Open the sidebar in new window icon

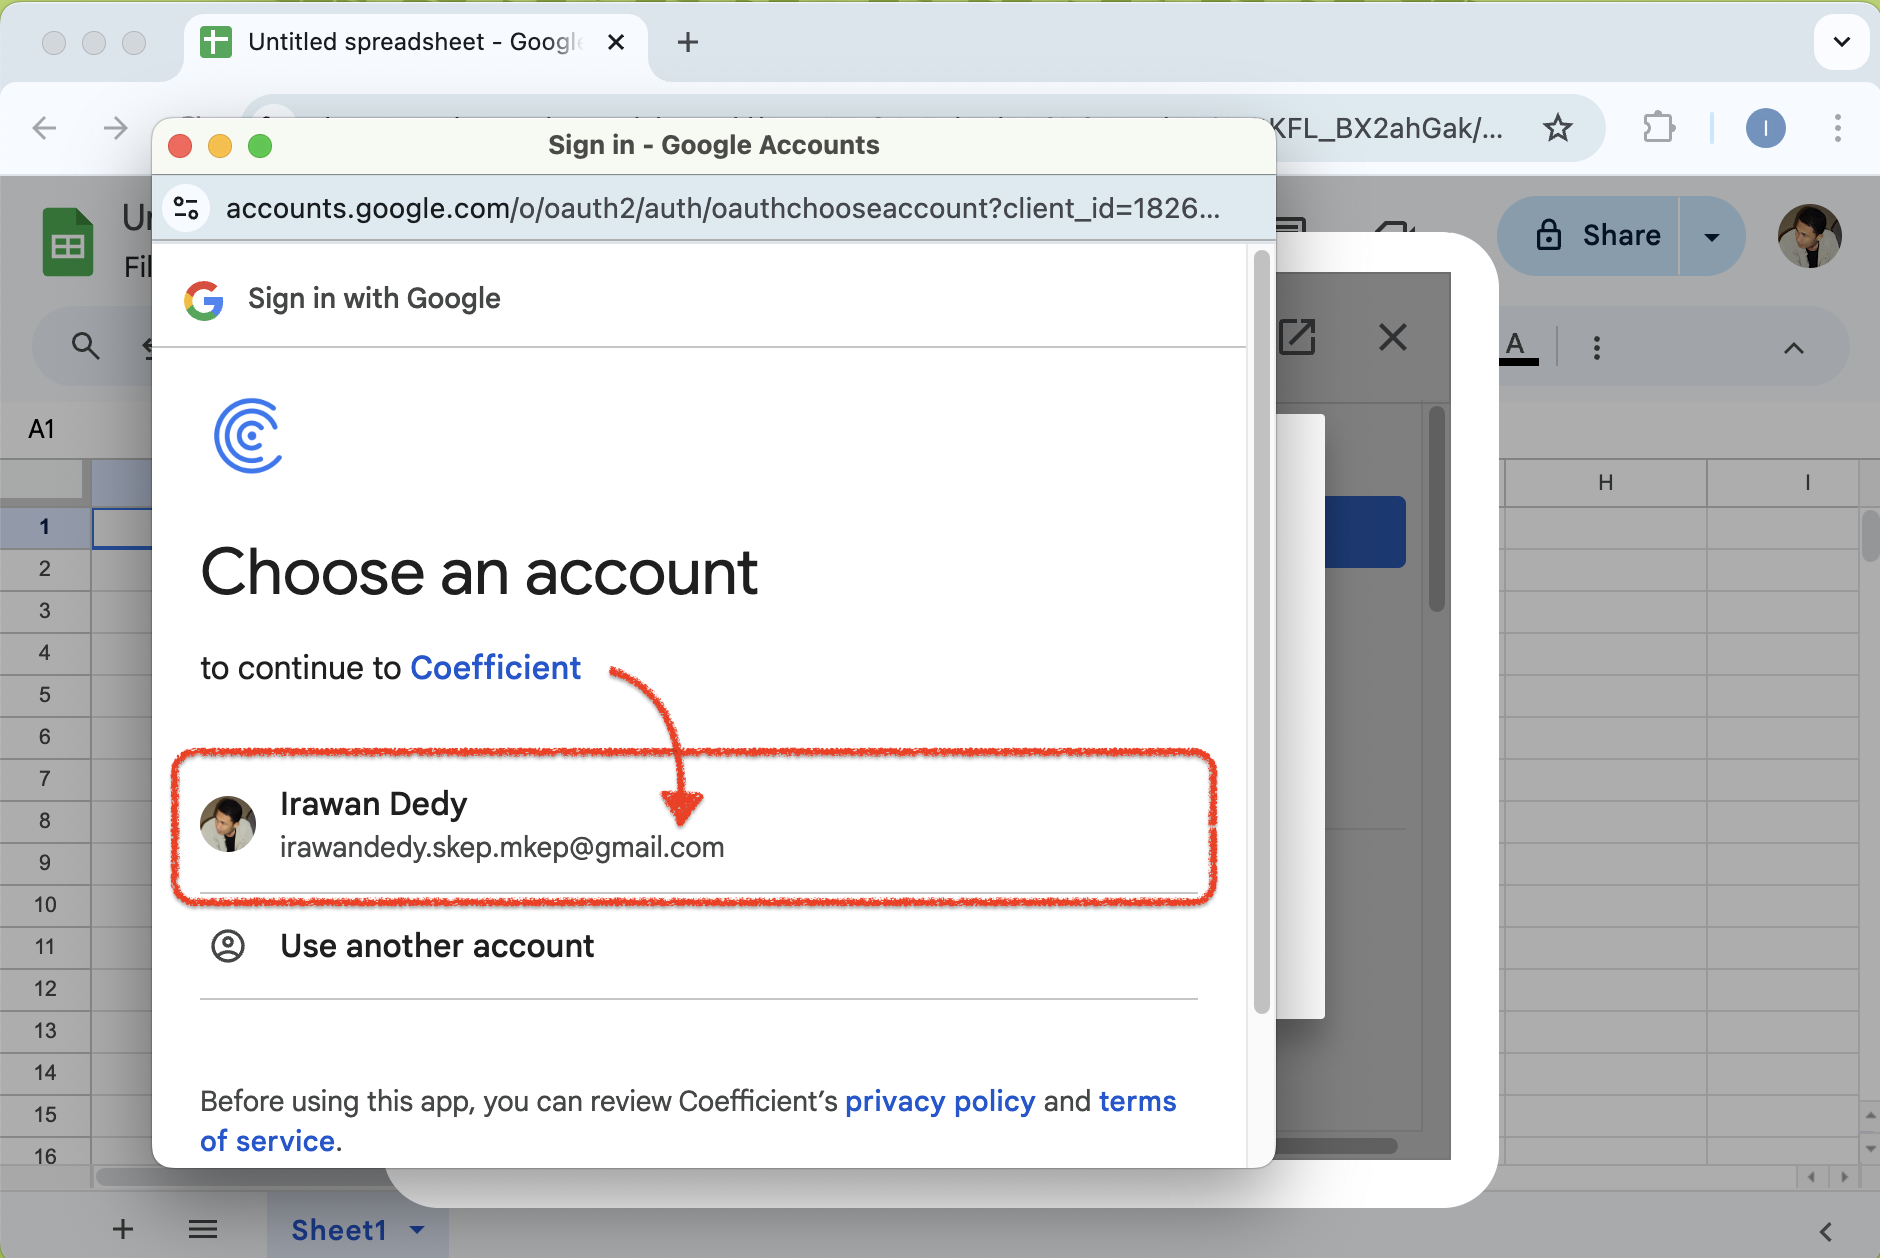coord(1298,337)
